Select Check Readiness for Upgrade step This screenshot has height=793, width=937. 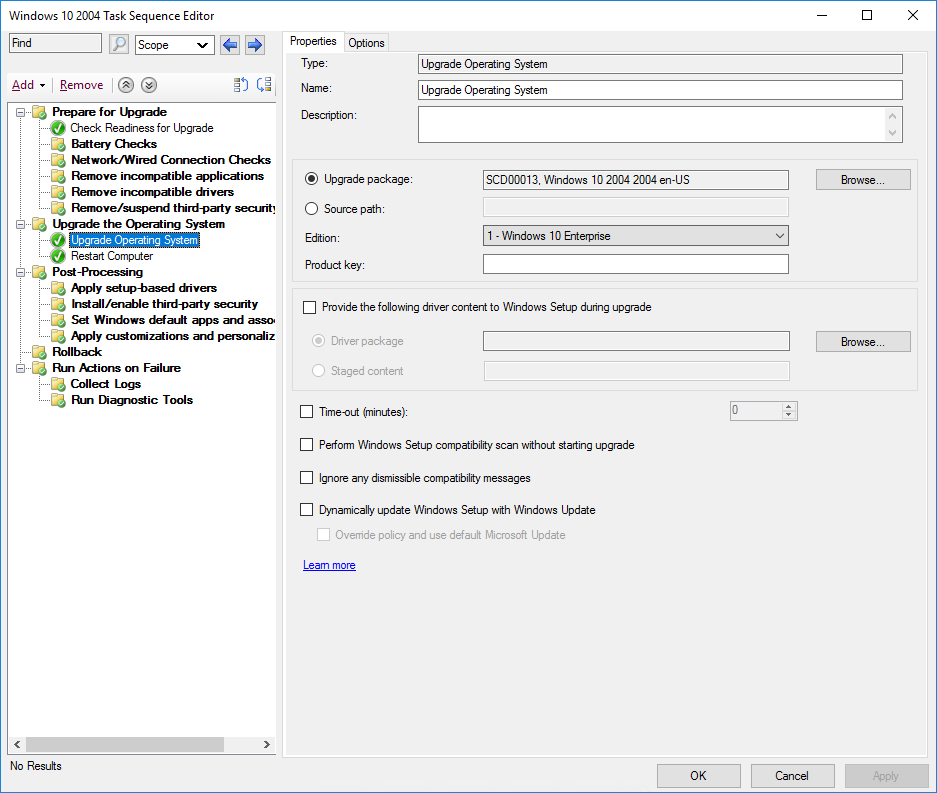pos(142,128)
